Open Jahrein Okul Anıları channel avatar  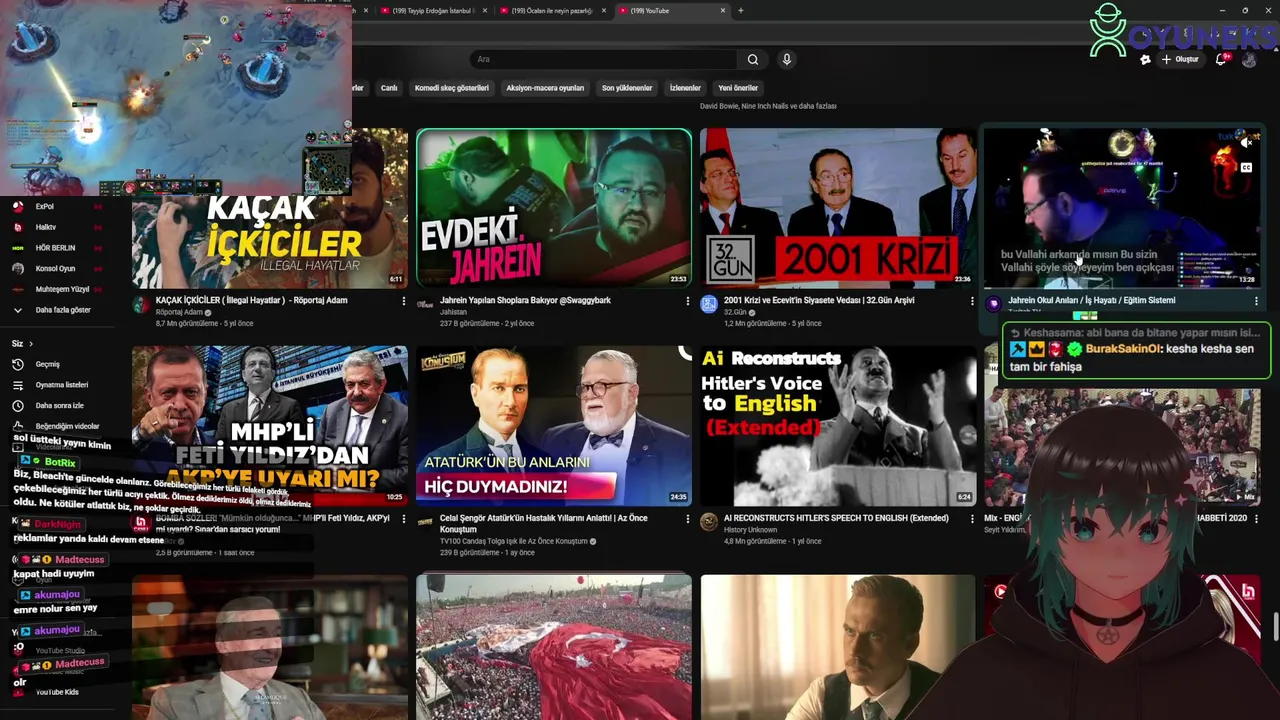(x=993, y=304)
